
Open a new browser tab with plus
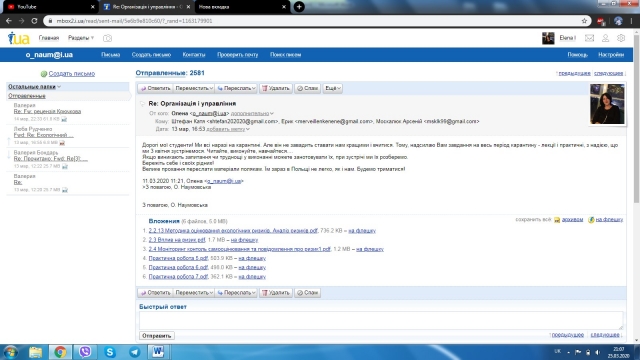(x=299, y=7)
